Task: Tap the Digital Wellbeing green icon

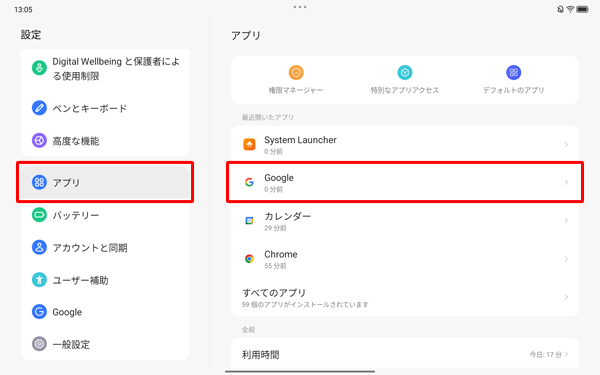Action: (39, 68)
